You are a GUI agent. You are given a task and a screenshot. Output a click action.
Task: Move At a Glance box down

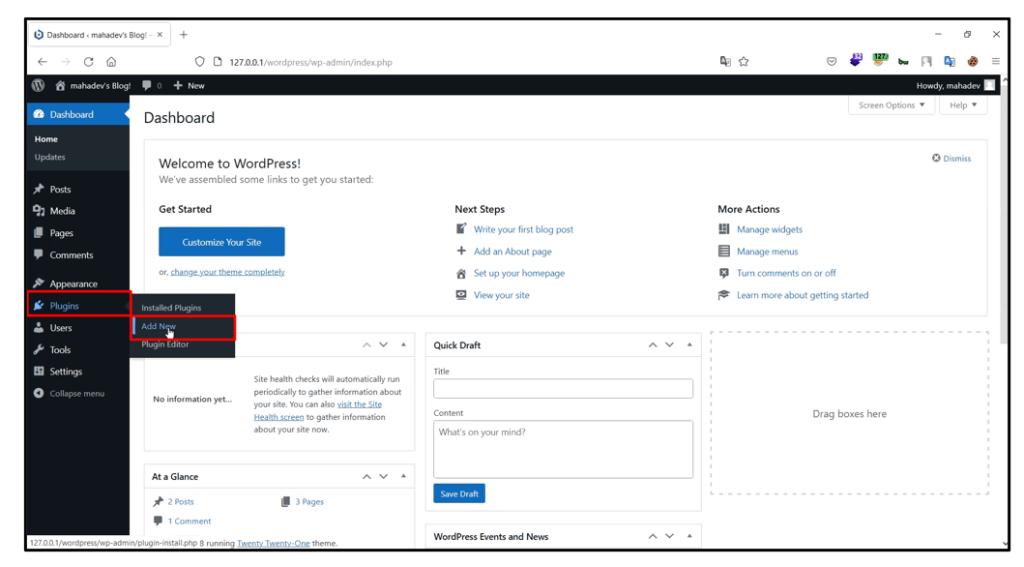coord(383,477)
